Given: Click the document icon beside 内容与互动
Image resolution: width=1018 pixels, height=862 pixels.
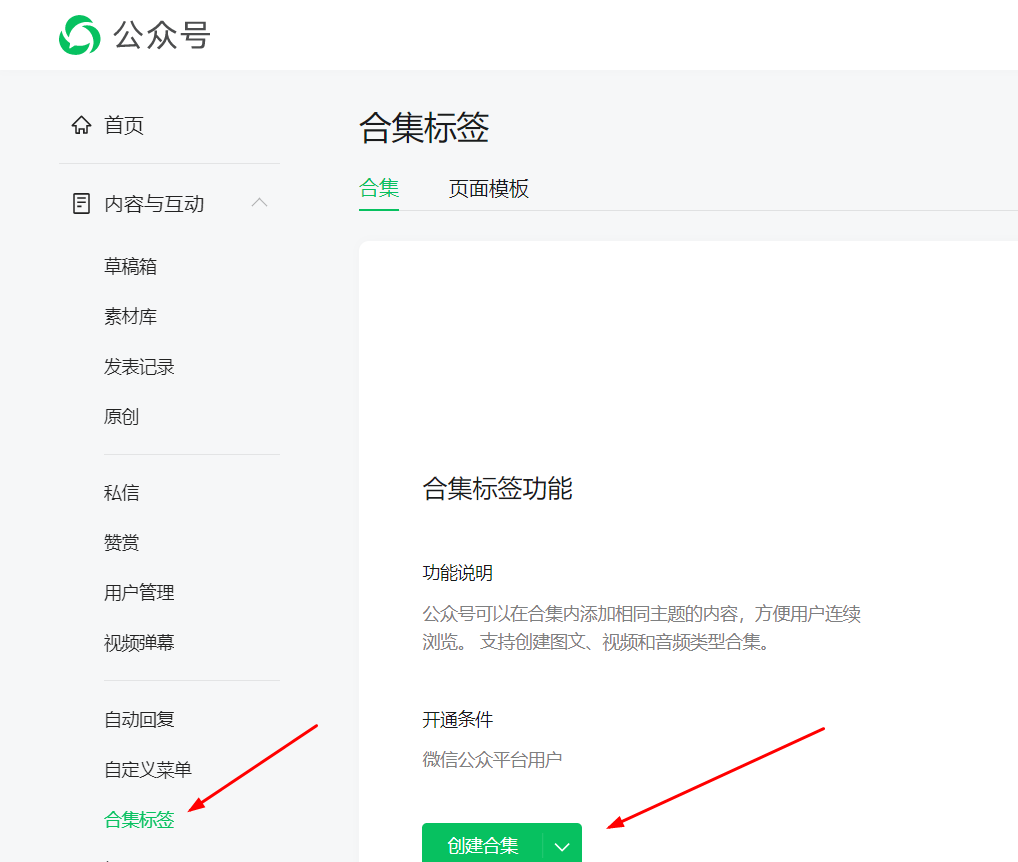Looking at the screenshot, I should pos(81,203).
